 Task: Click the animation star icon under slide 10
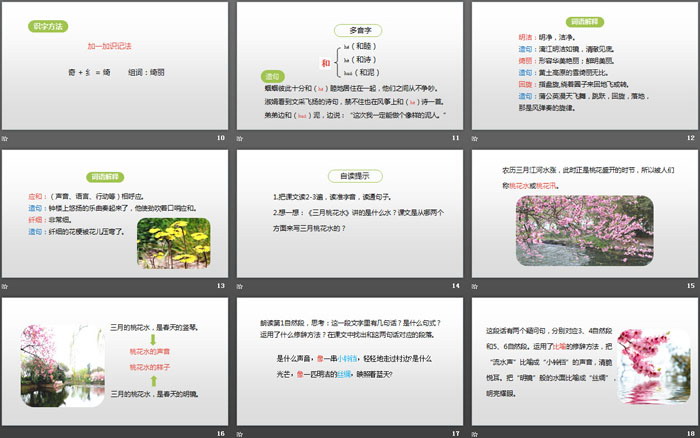point(6,138)
